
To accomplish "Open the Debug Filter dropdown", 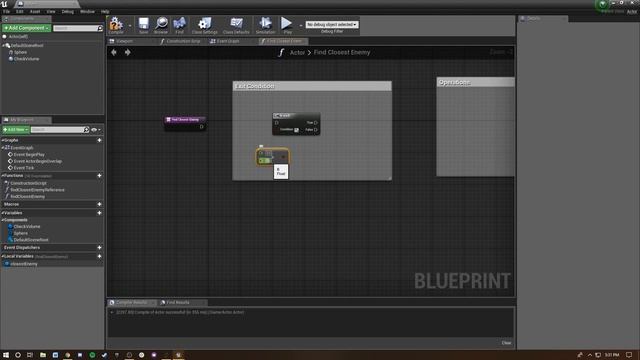I will pyautogui.click(x=332, y=24).
